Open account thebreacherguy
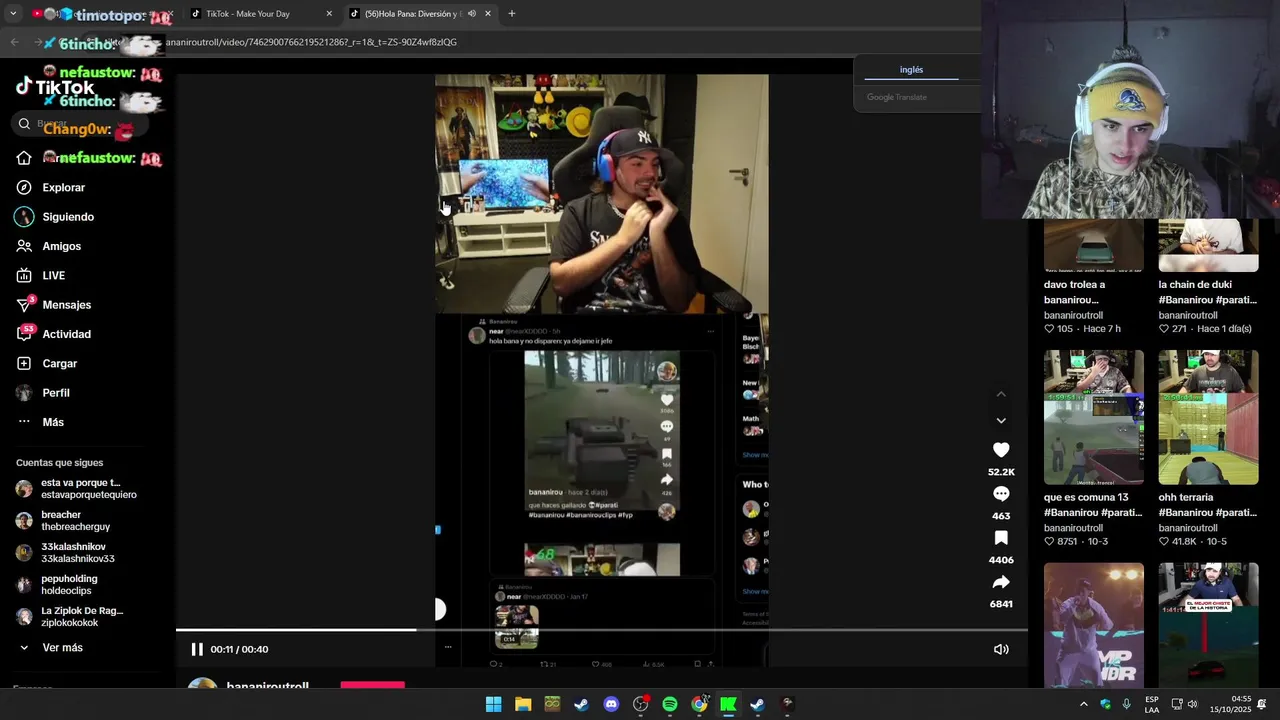Image resolution: width=1280 pixels, height=720 pixels. (x=75, y=521)
